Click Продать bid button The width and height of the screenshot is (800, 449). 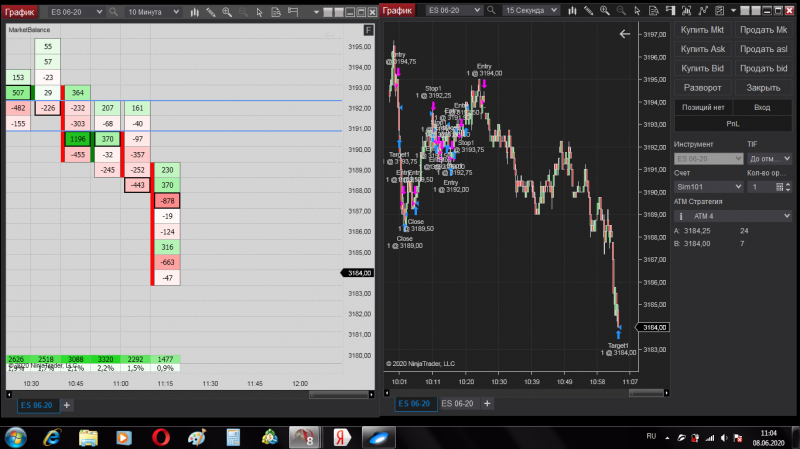pyautogui.click(x=763, y=68)
